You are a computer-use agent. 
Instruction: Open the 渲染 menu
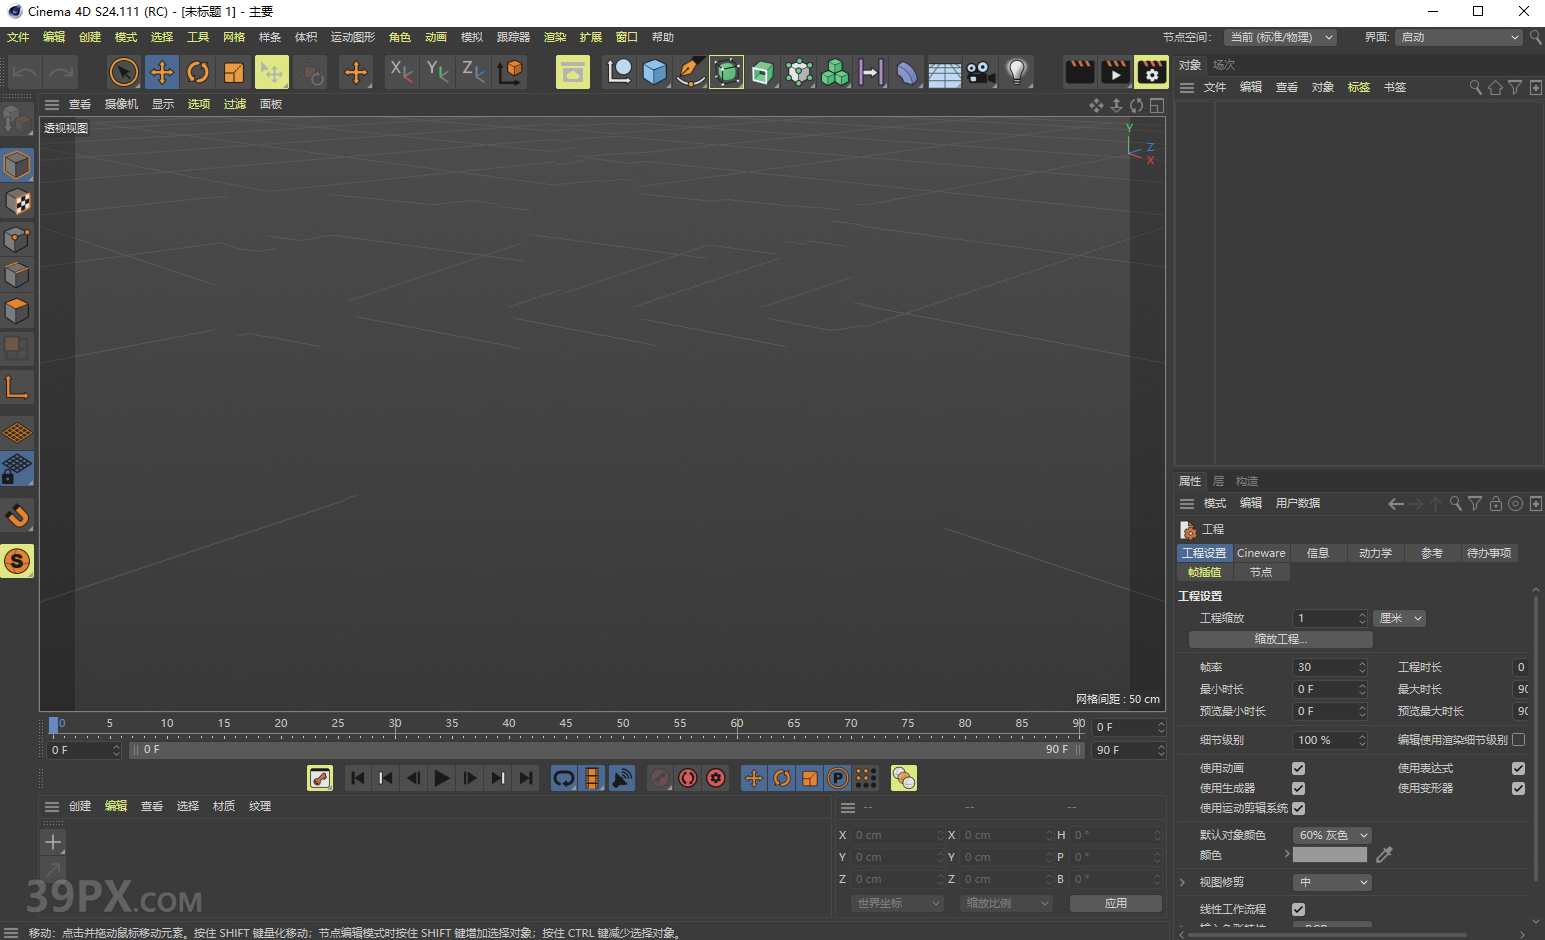click(x=555, y=37)
